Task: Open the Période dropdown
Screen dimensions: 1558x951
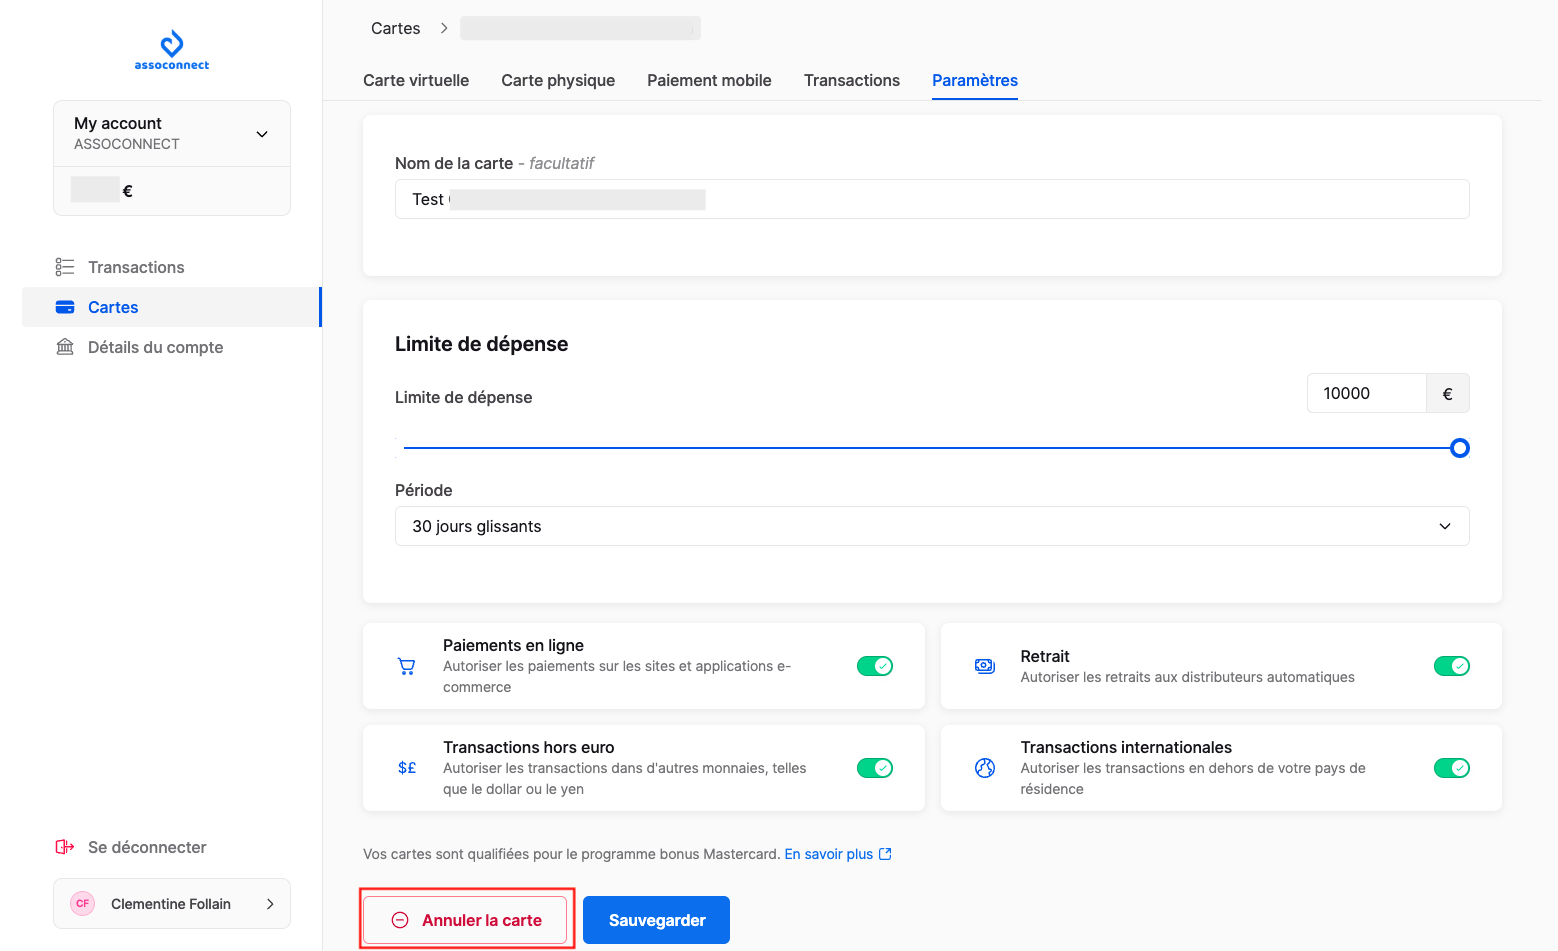Action: 932,526
